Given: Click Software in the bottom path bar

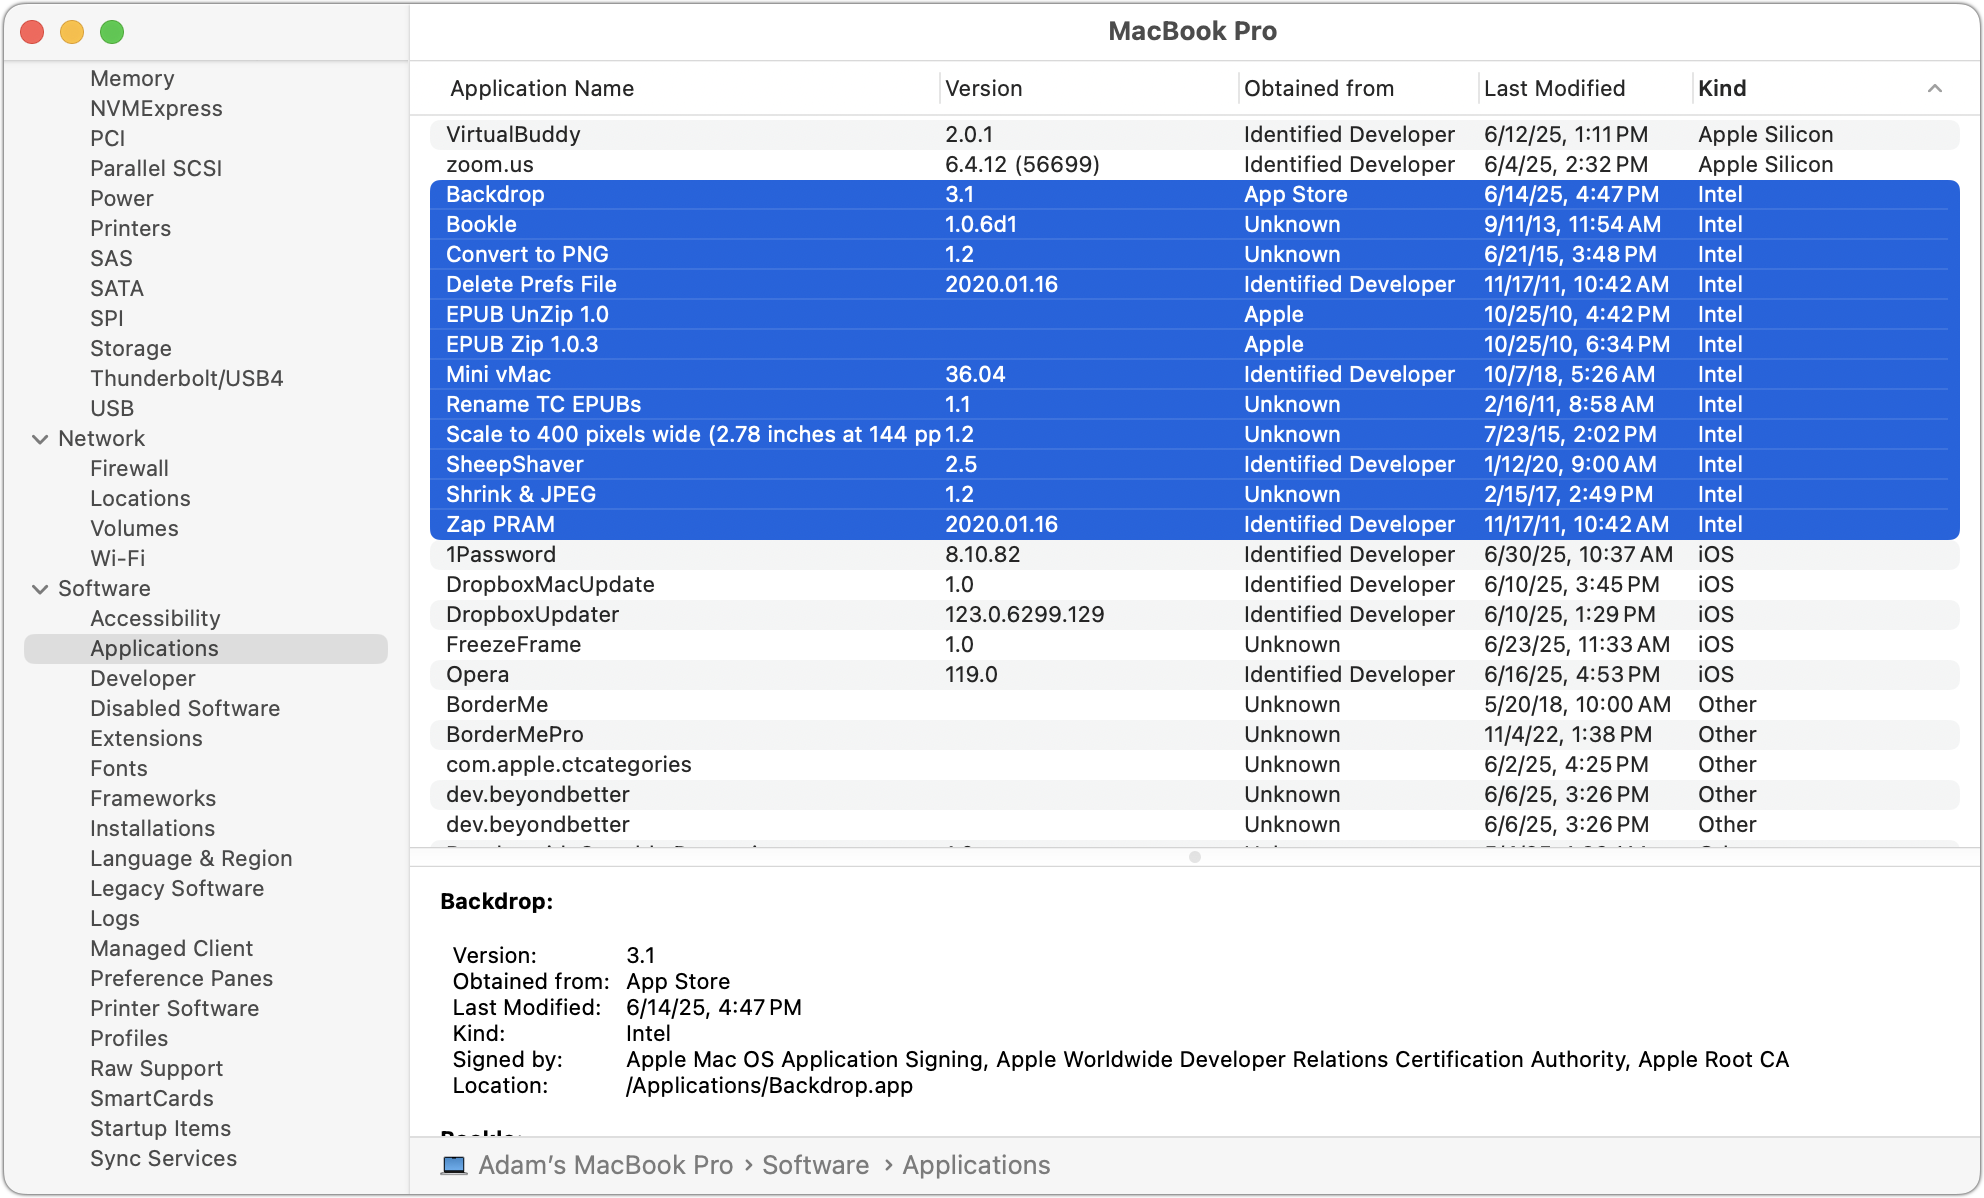Looking at the screenshot, I should click(815, 1165).
